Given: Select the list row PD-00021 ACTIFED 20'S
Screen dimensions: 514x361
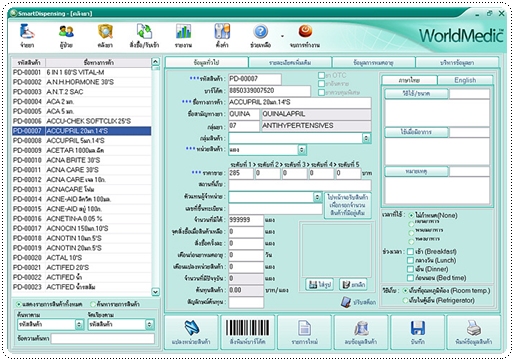Looking at the screenshot, I should 82,267.
